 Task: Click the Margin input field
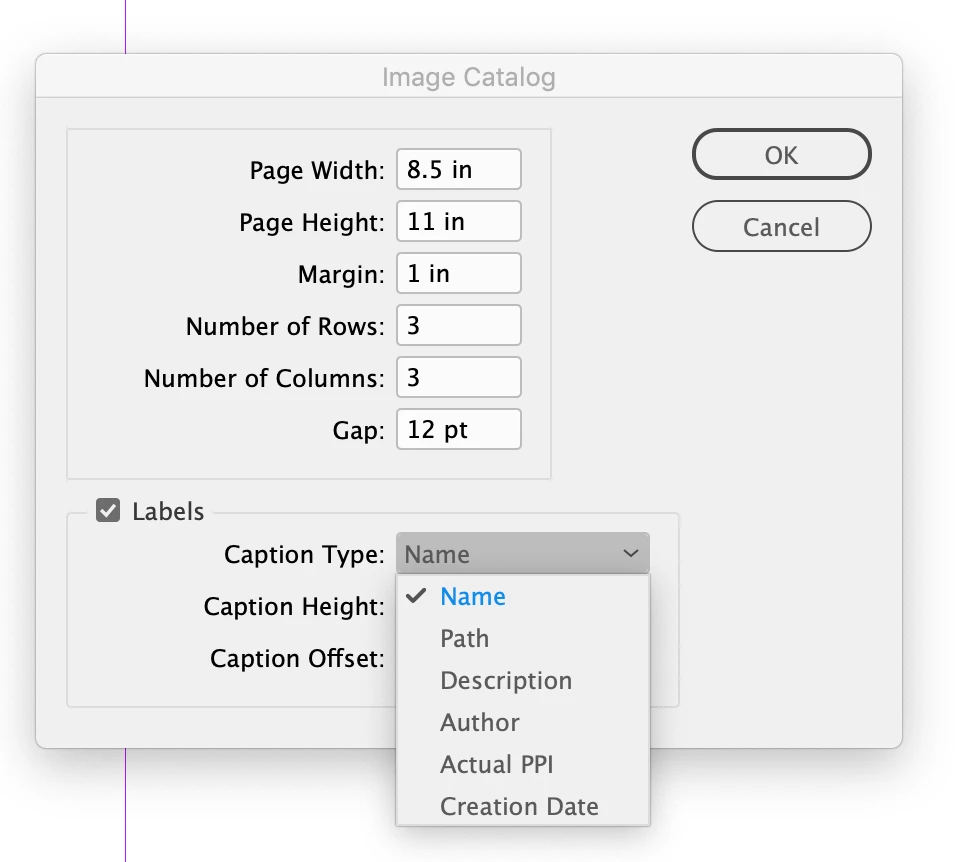tap(458, 273)
